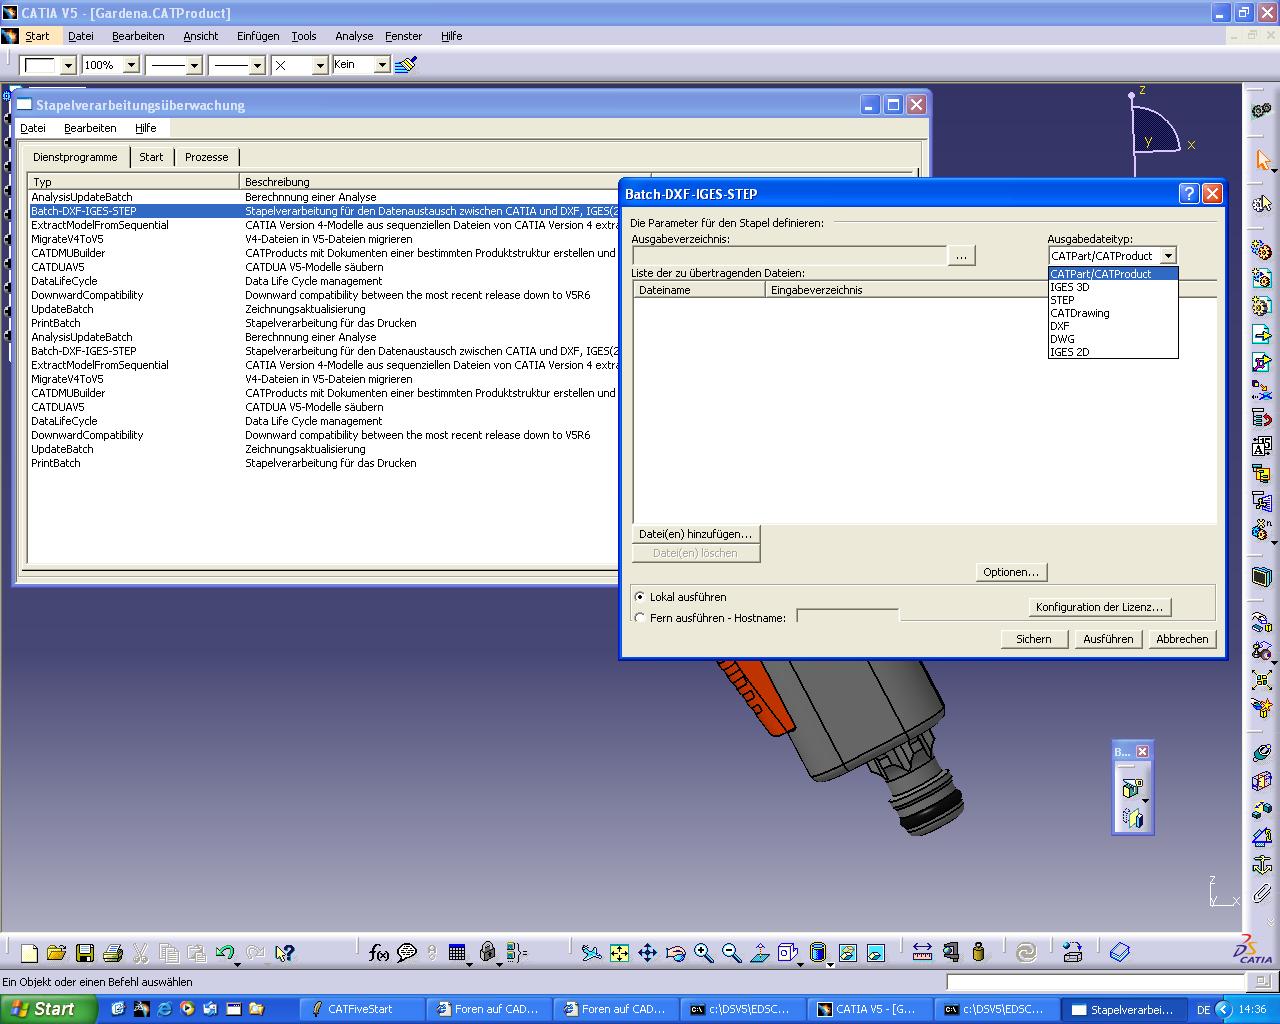Select the first CATDMUBuilder row in the list

[325, 253]
